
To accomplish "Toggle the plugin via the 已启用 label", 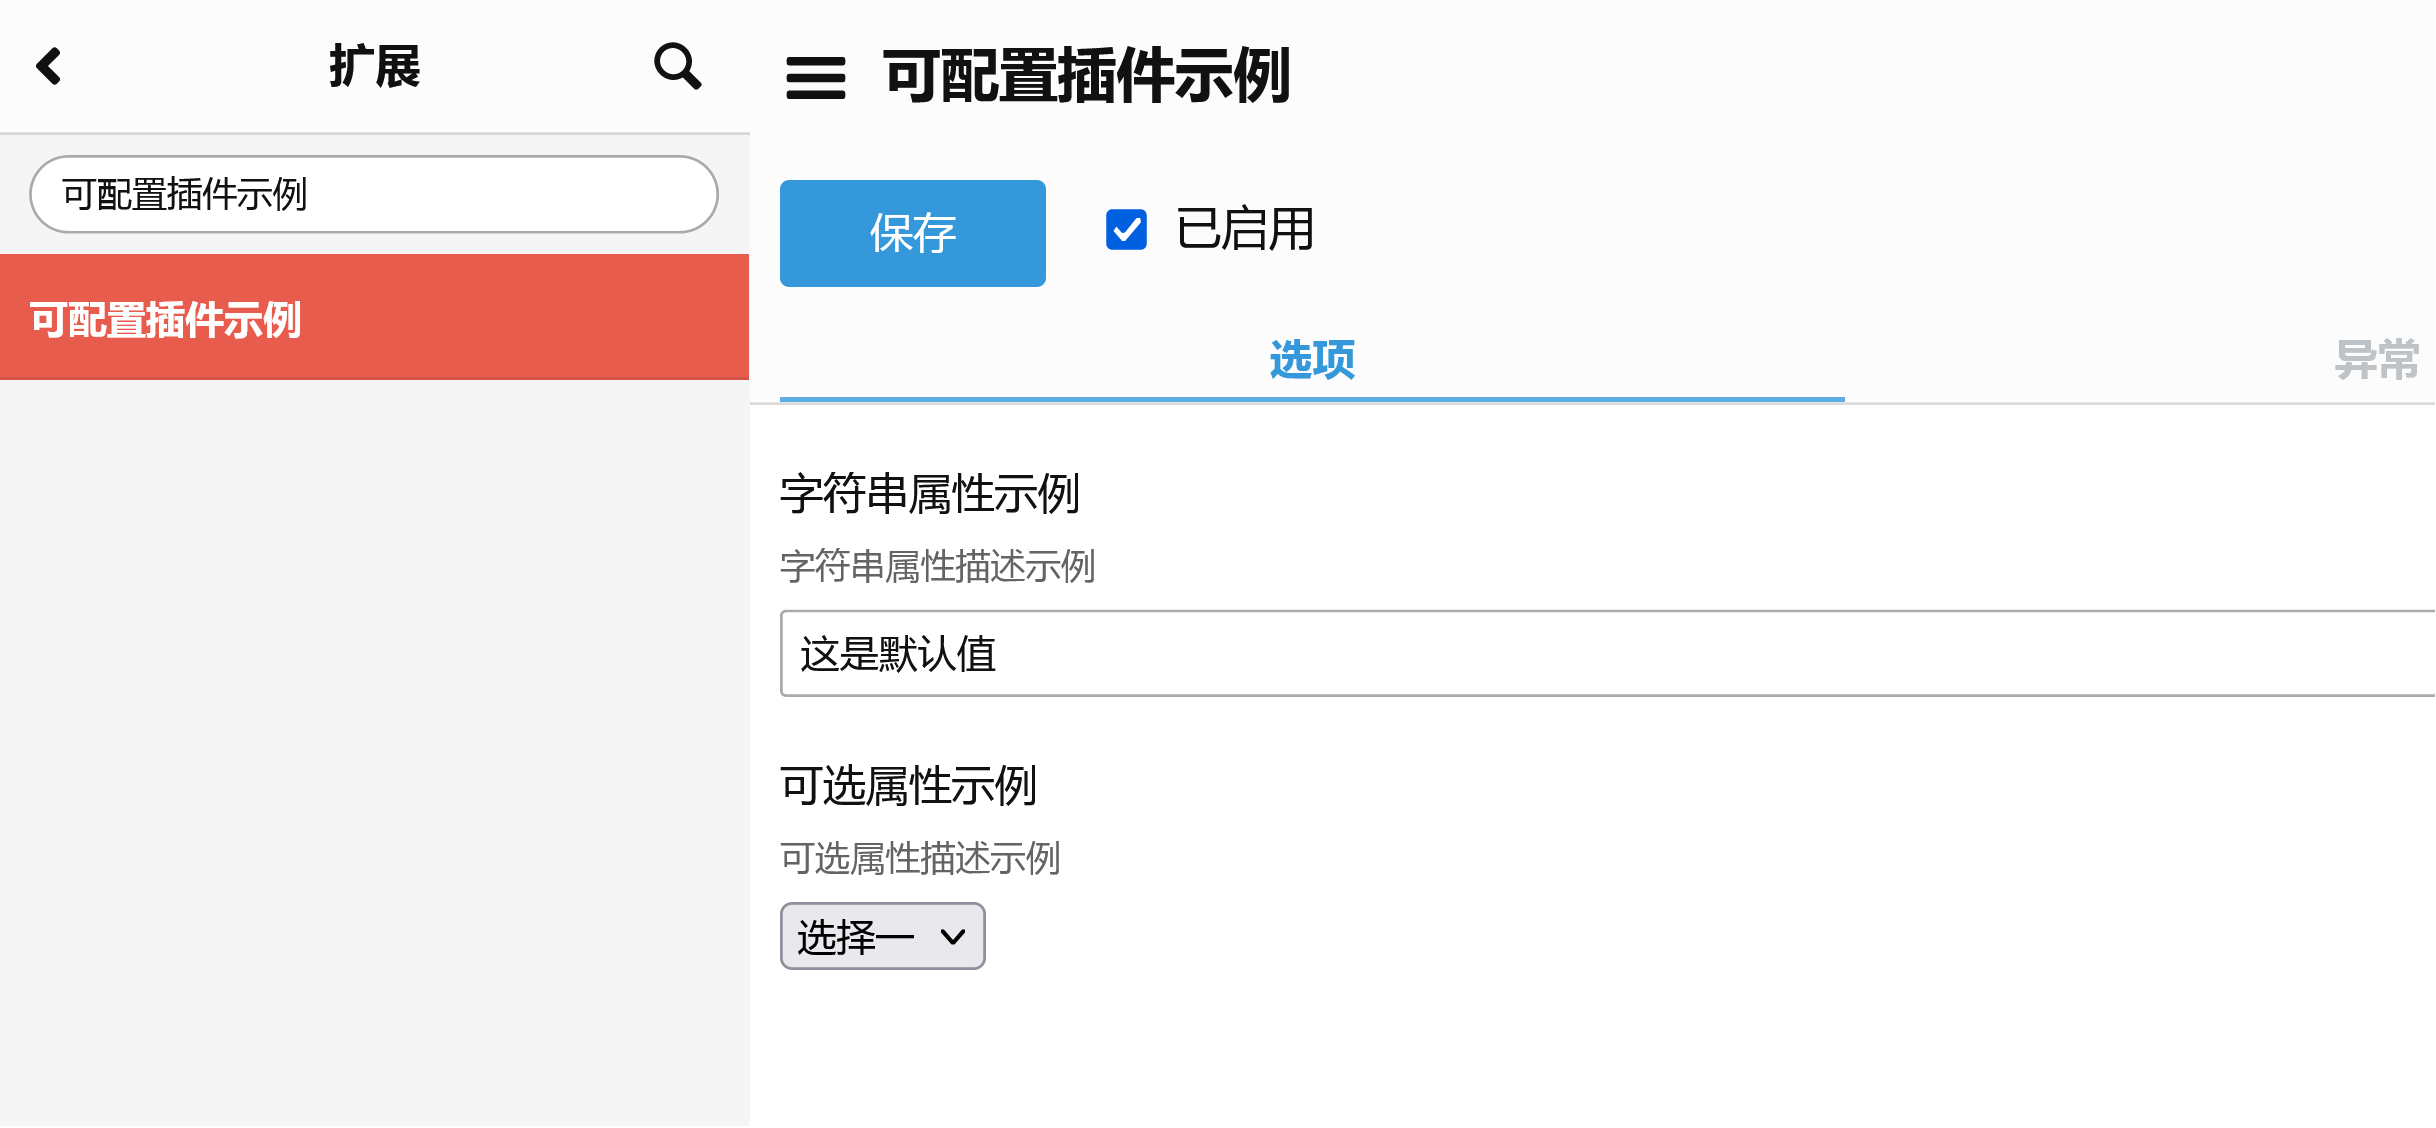I will coord(1244,230).
